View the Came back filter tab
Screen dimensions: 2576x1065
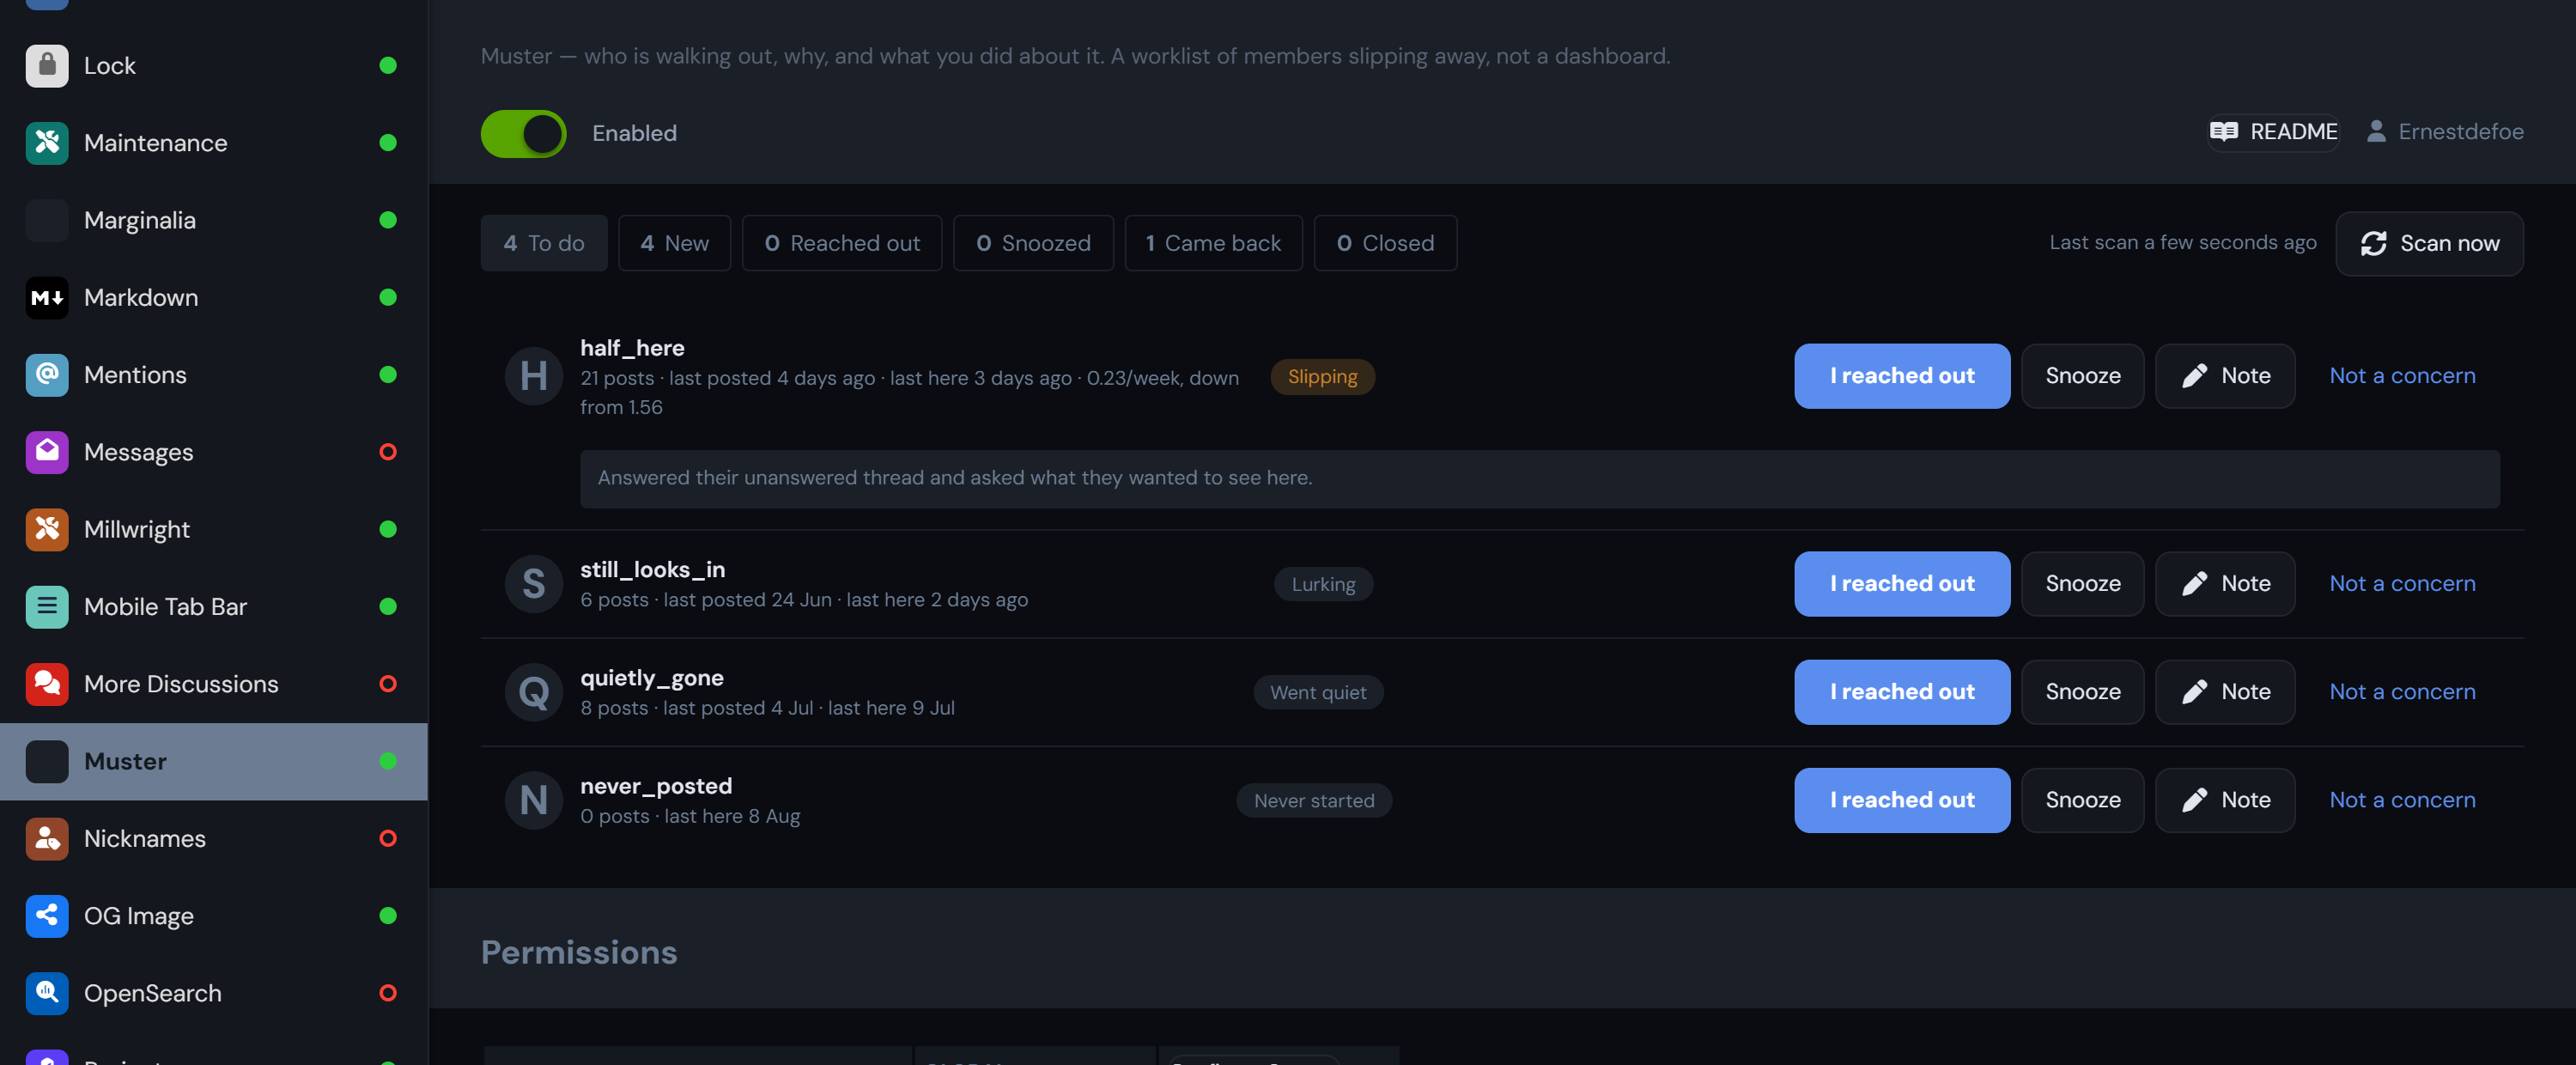point(1213,243)
